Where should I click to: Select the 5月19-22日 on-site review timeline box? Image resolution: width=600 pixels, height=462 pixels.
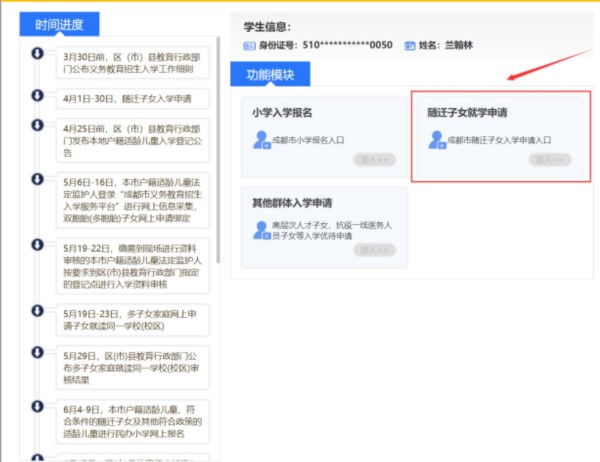click(134, 262)
